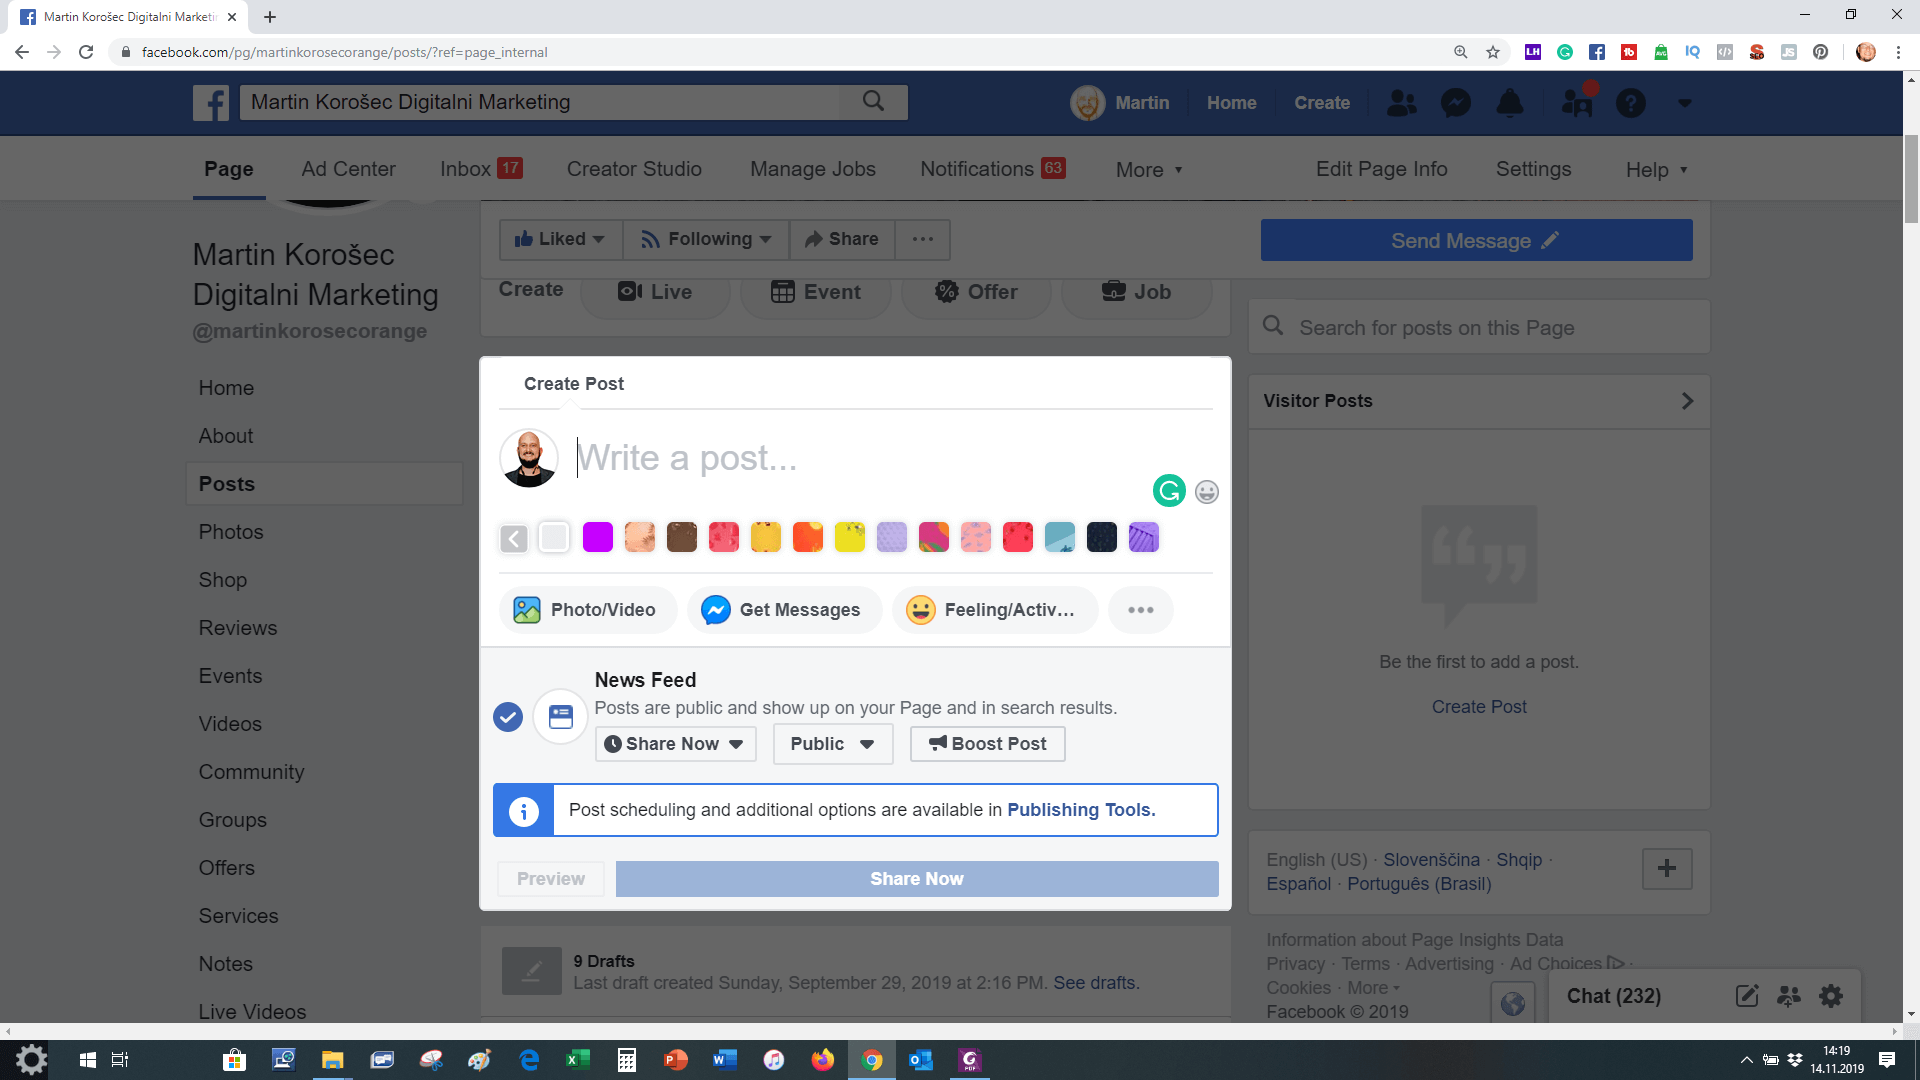Screen dimensions: 1920x1080
Task: Open the Messenger icon in top bar
Action: point(1455,103)
